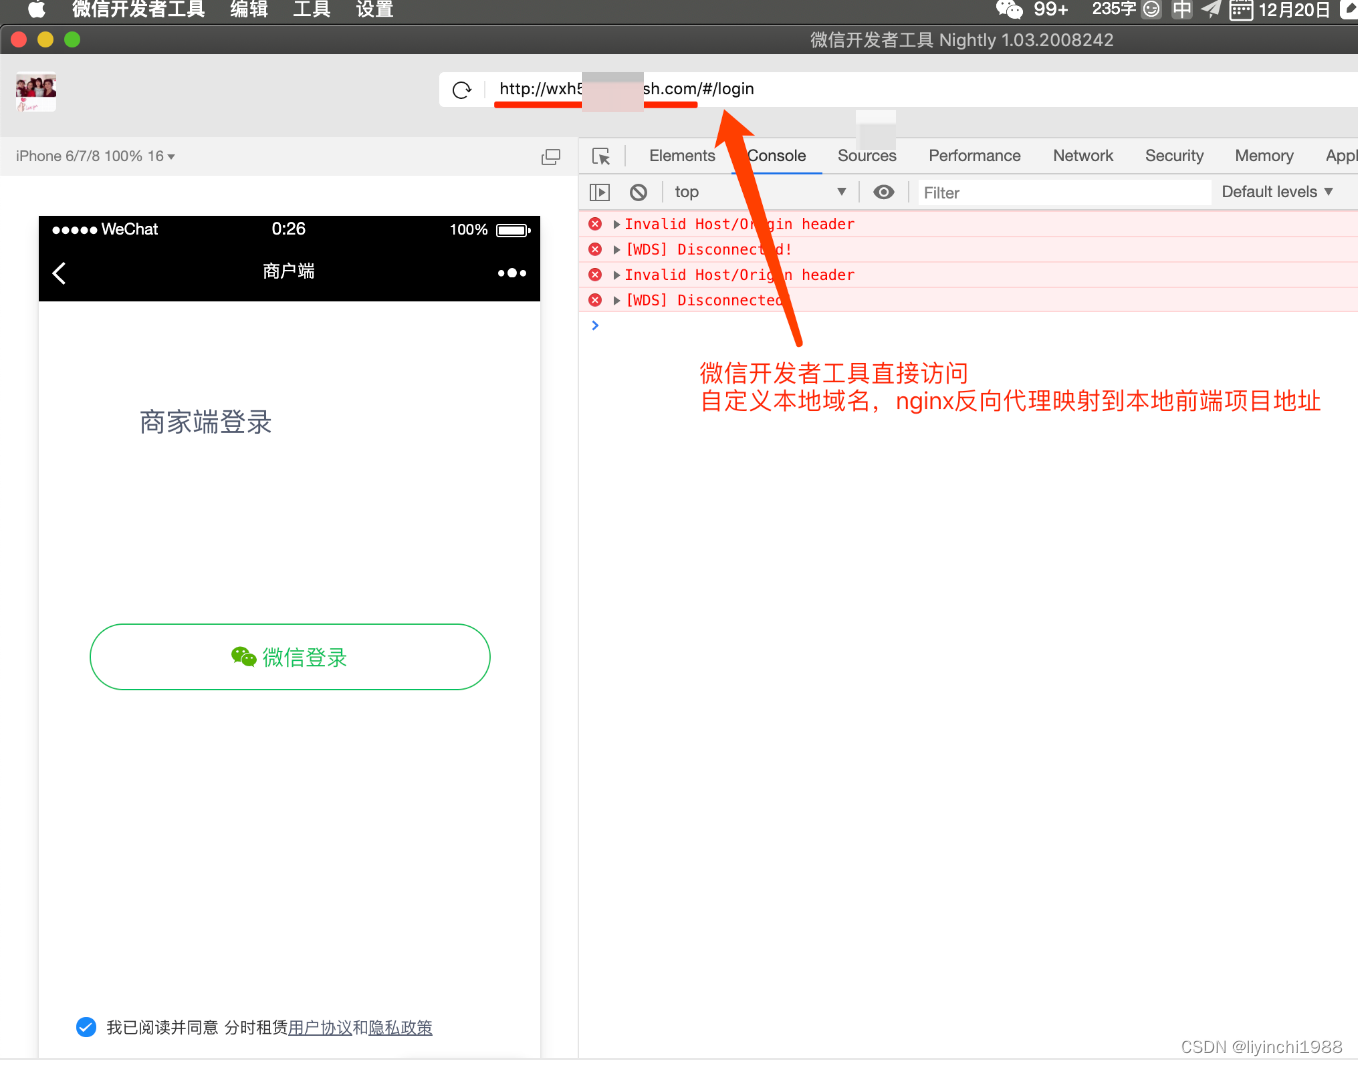Switch to the Sources tab
Viewport: 1358px width, 1066px height.
866,156
